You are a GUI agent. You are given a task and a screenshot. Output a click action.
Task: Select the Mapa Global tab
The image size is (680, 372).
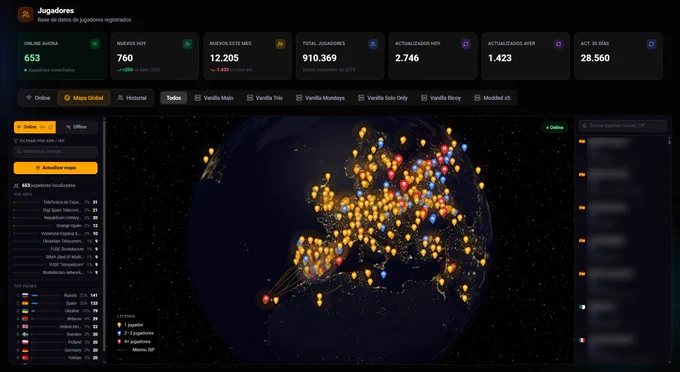point(84,98)
